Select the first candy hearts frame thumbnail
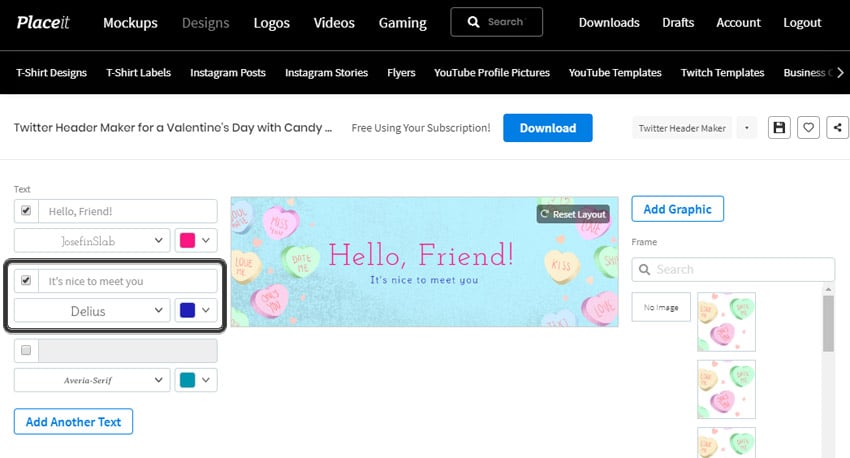850x458 pixels. (726, 322)
